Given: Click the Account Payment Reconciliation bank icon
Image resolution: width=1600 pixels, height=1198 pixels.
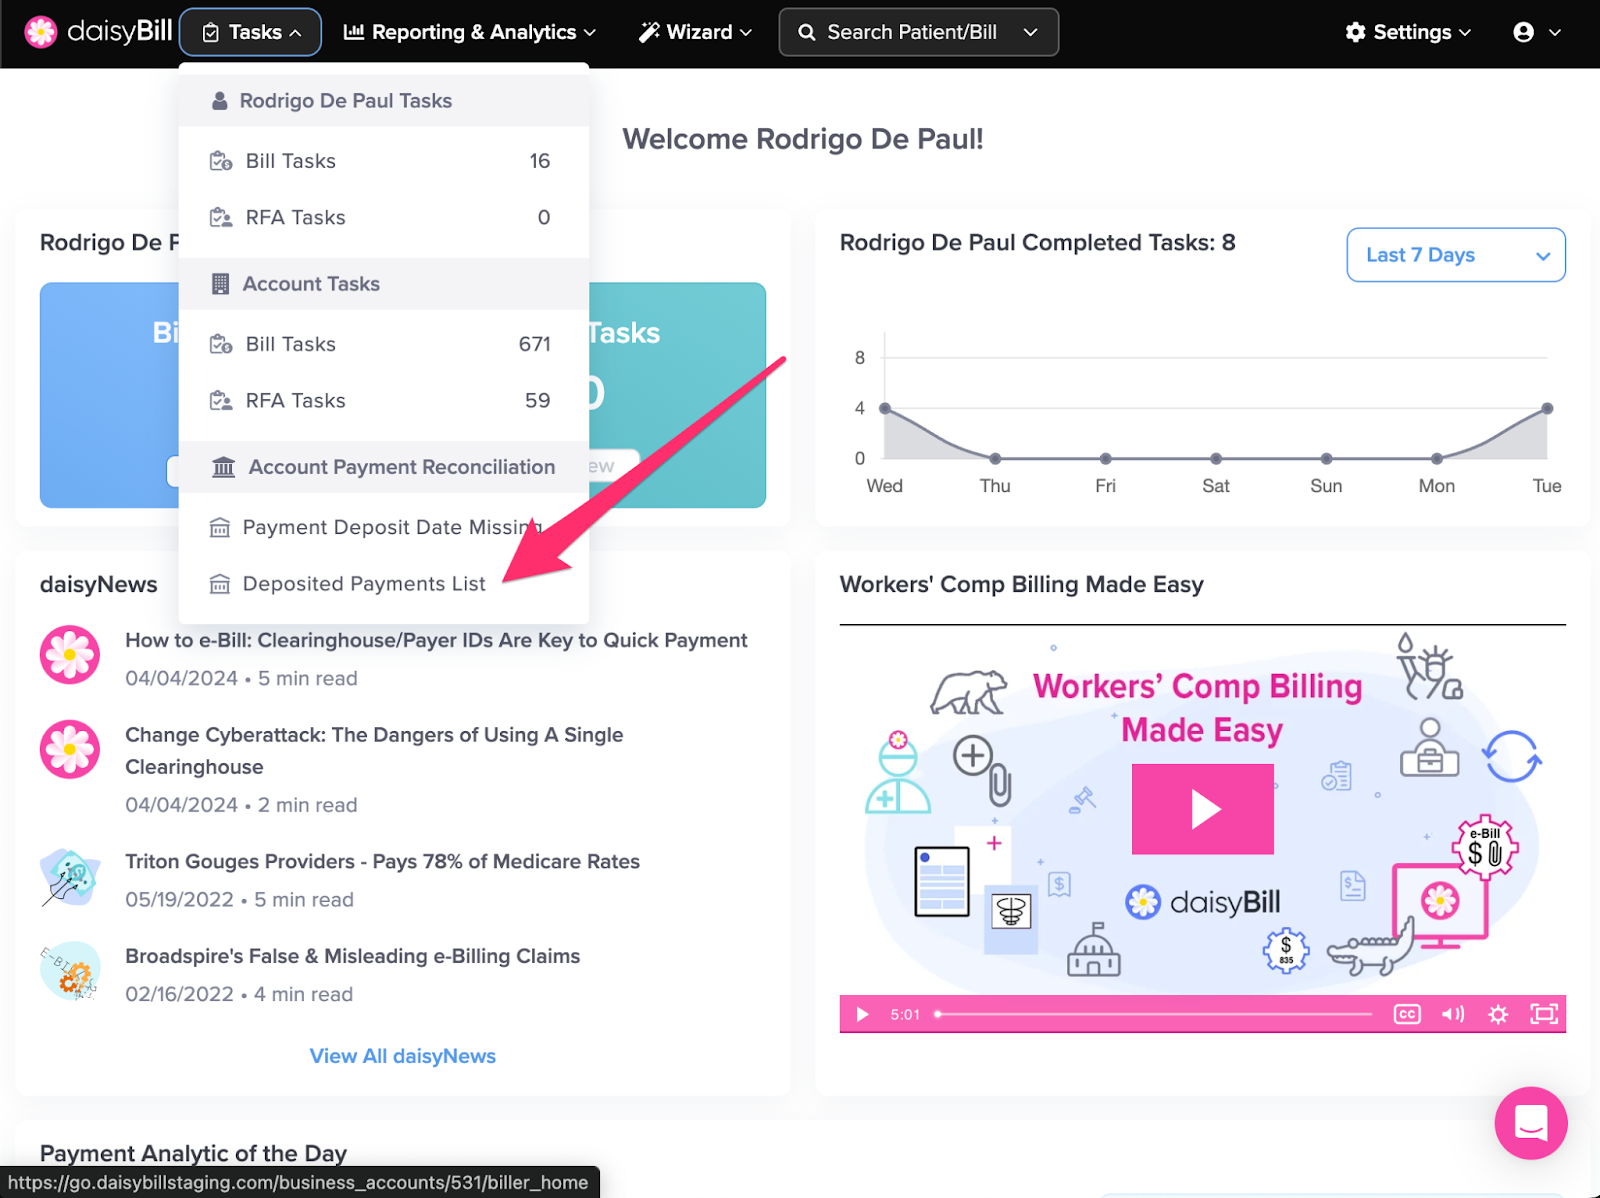Looking at the screenshot, I should pos(223,467).
